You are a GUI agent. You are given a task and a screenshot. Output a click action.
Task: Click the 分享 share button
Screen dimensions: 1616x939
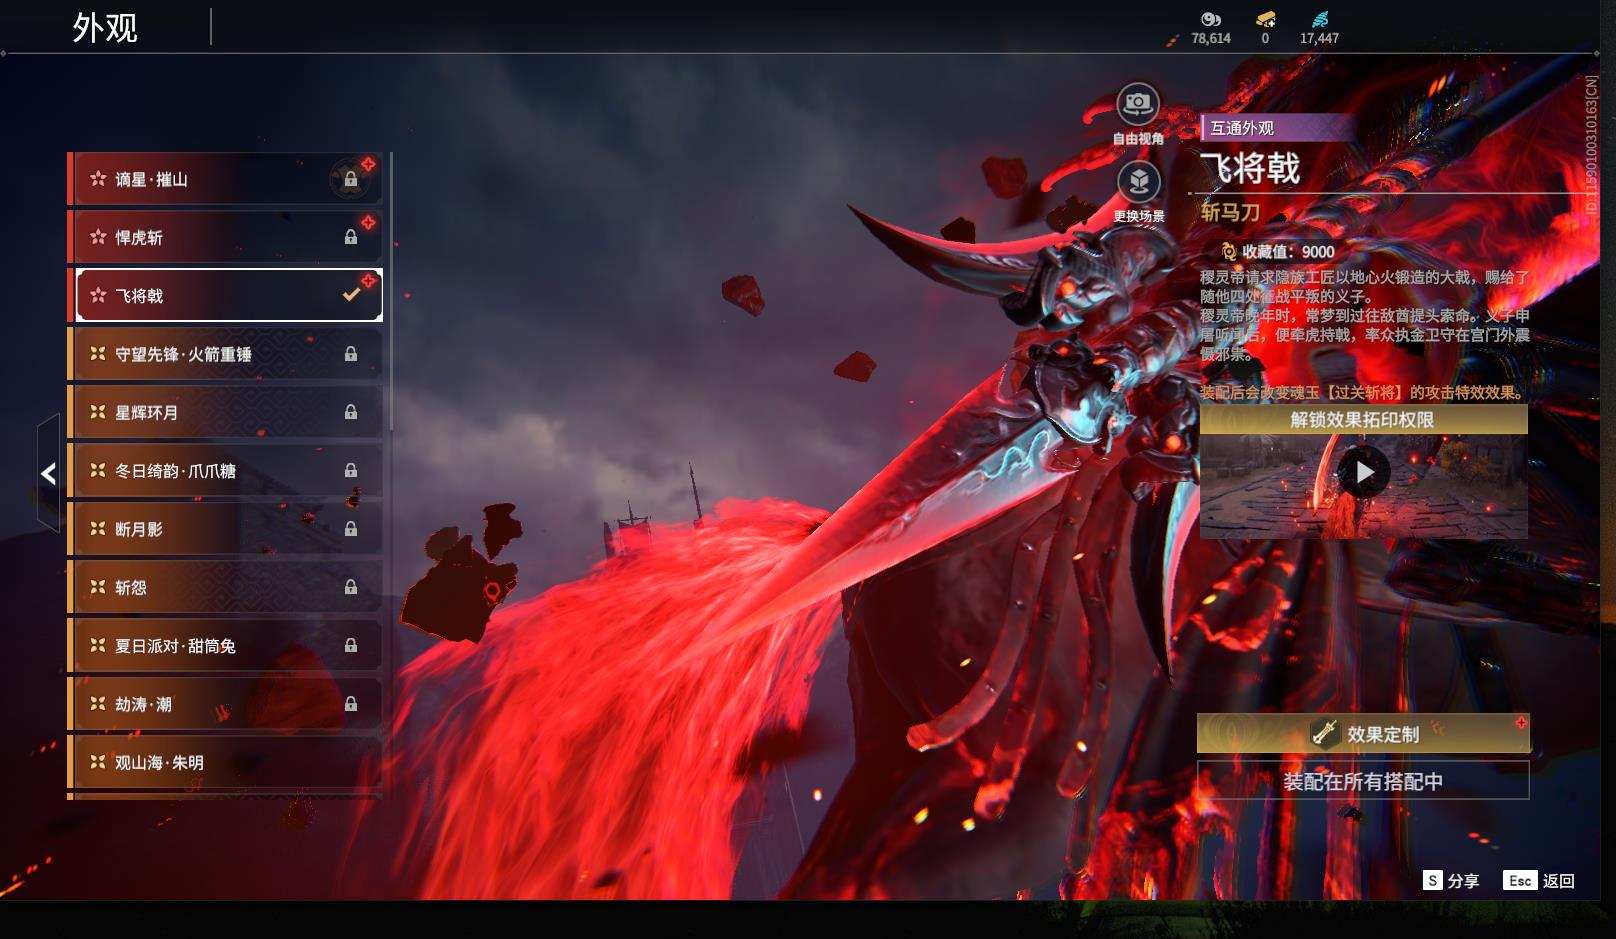click(x=1452, y=881)
